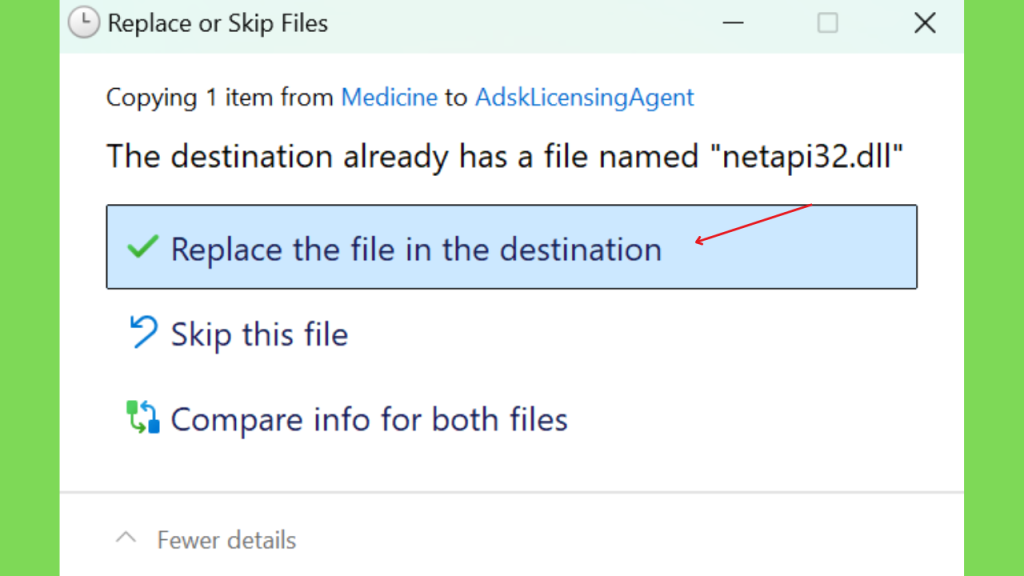Close the Replace or Skip Files dialog

[x=925, y=23]
